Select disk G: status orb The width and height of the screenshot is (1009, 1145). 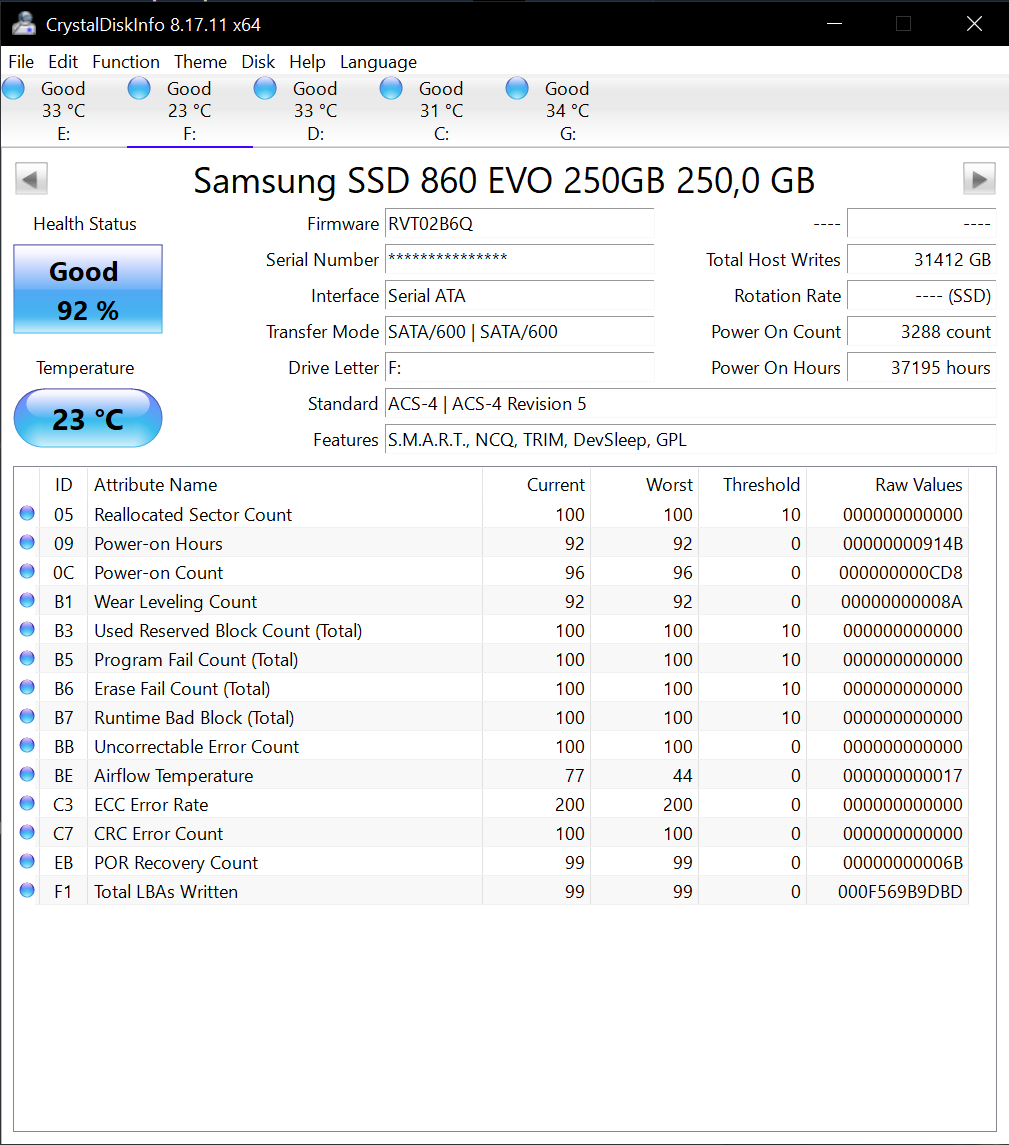[517, 88]
